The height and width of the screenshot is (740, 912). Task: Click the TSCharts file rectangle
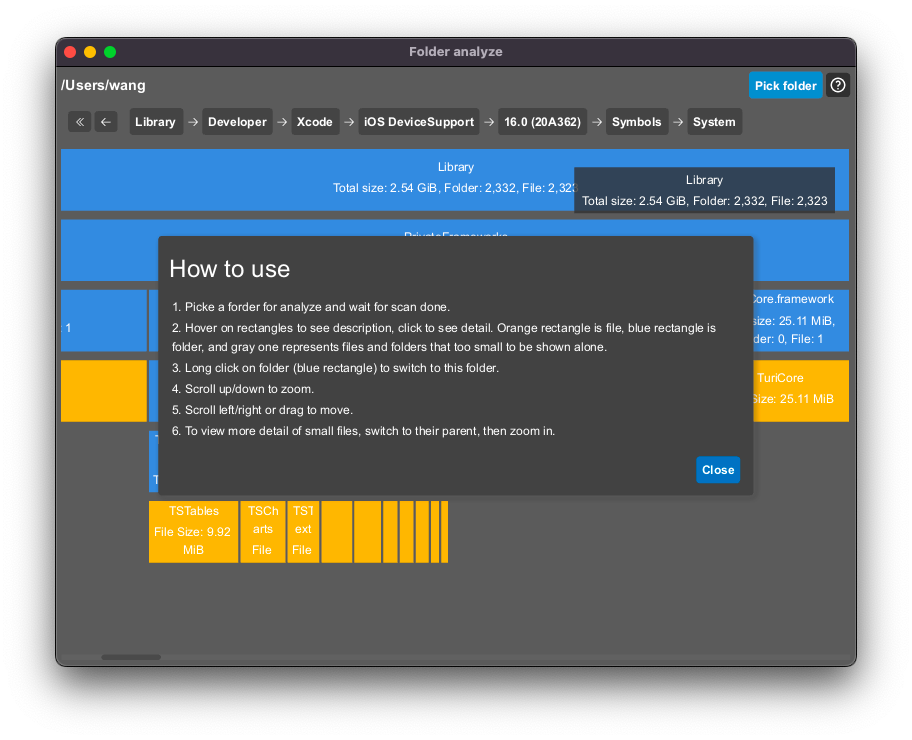[x=262, y=531]
